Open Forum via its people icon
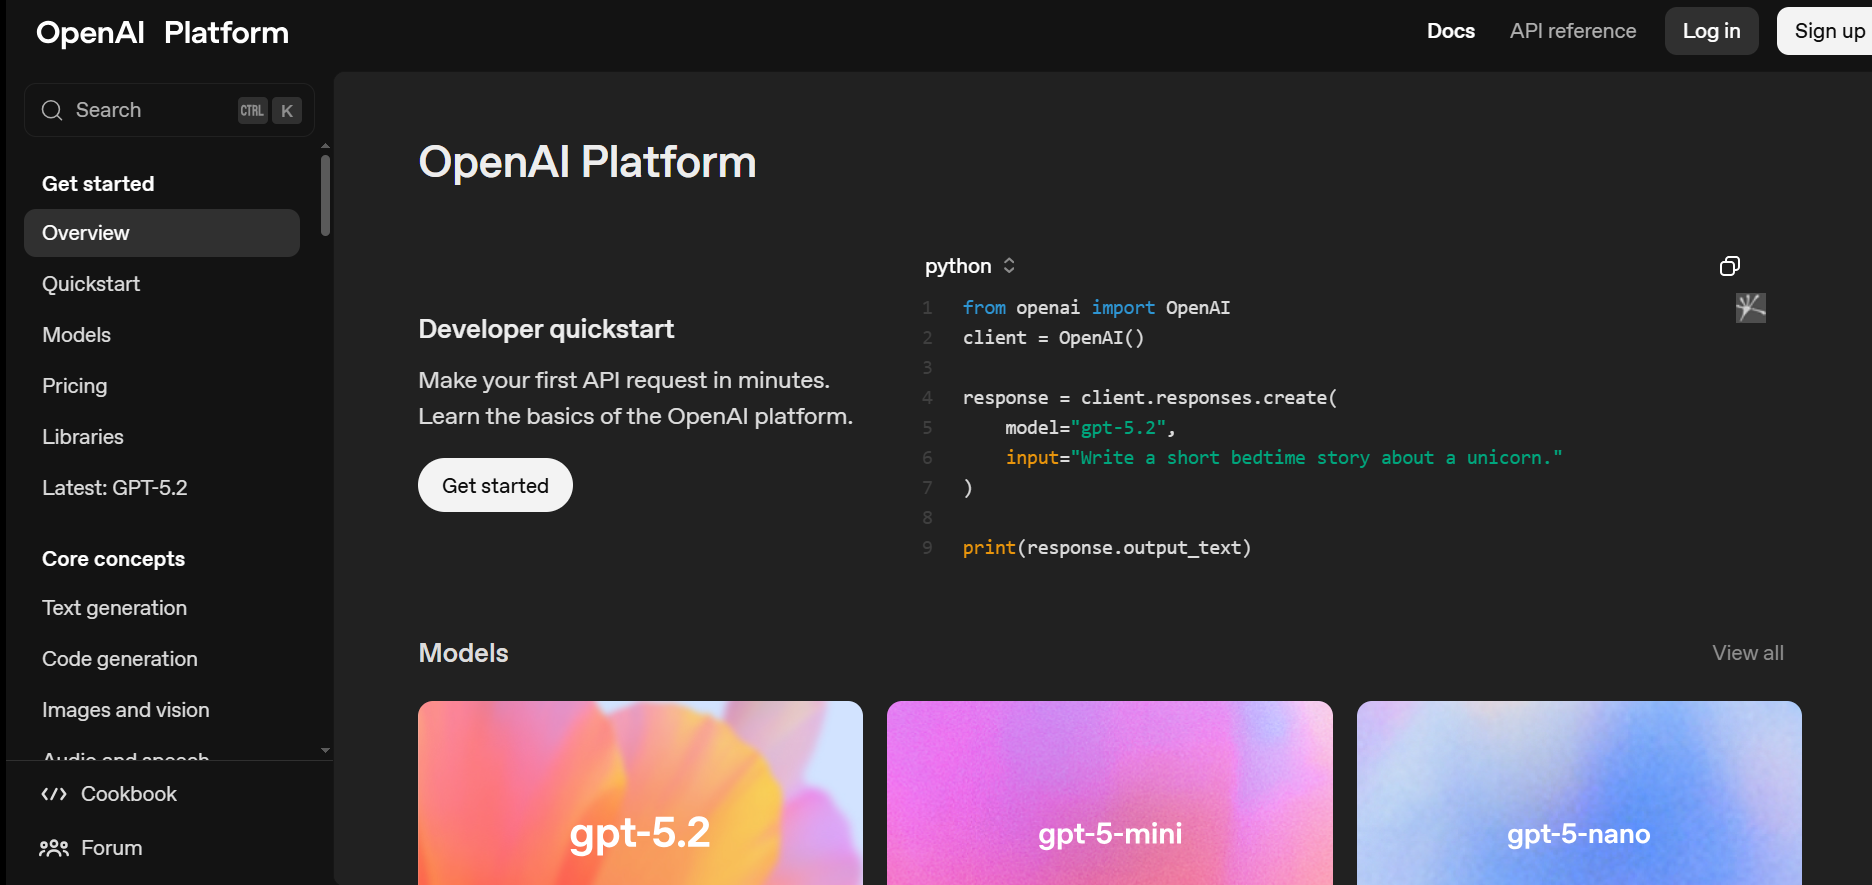This screenshot has width=1872, height=885. pyautogui.click(x=54, y=848)
